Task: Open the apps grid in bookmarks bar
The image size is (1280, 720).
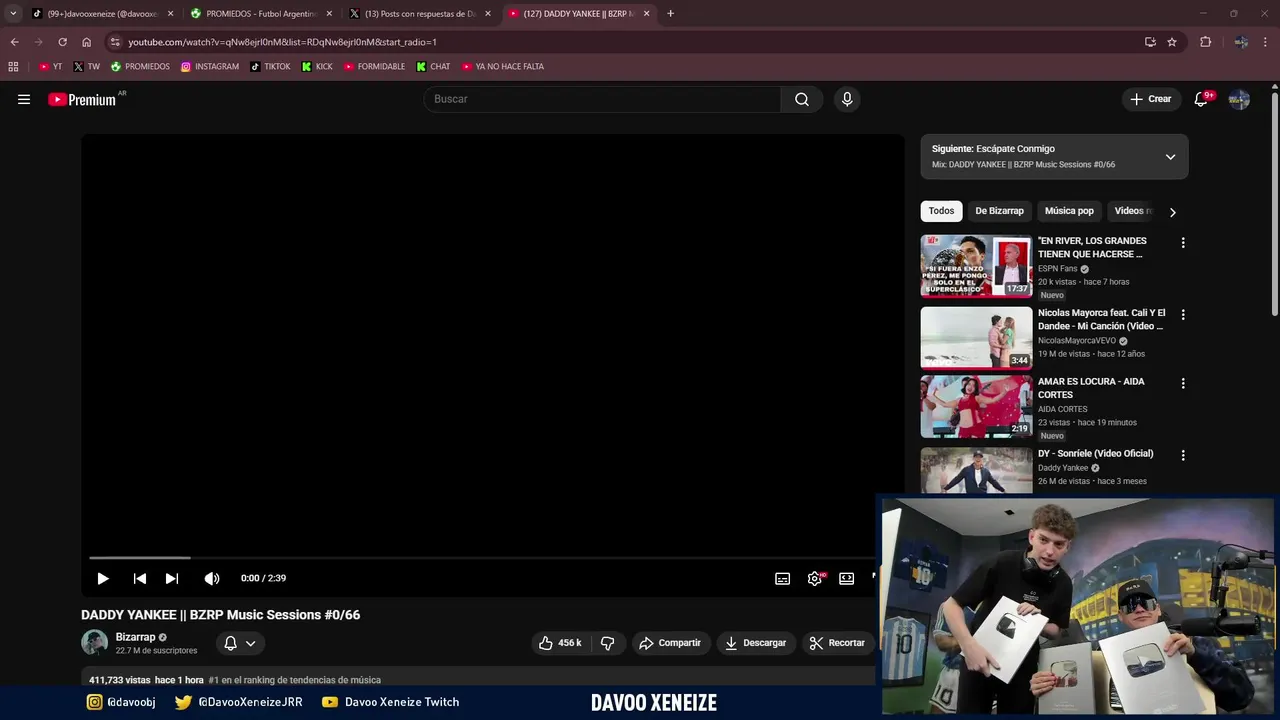Action: [13, 67]
